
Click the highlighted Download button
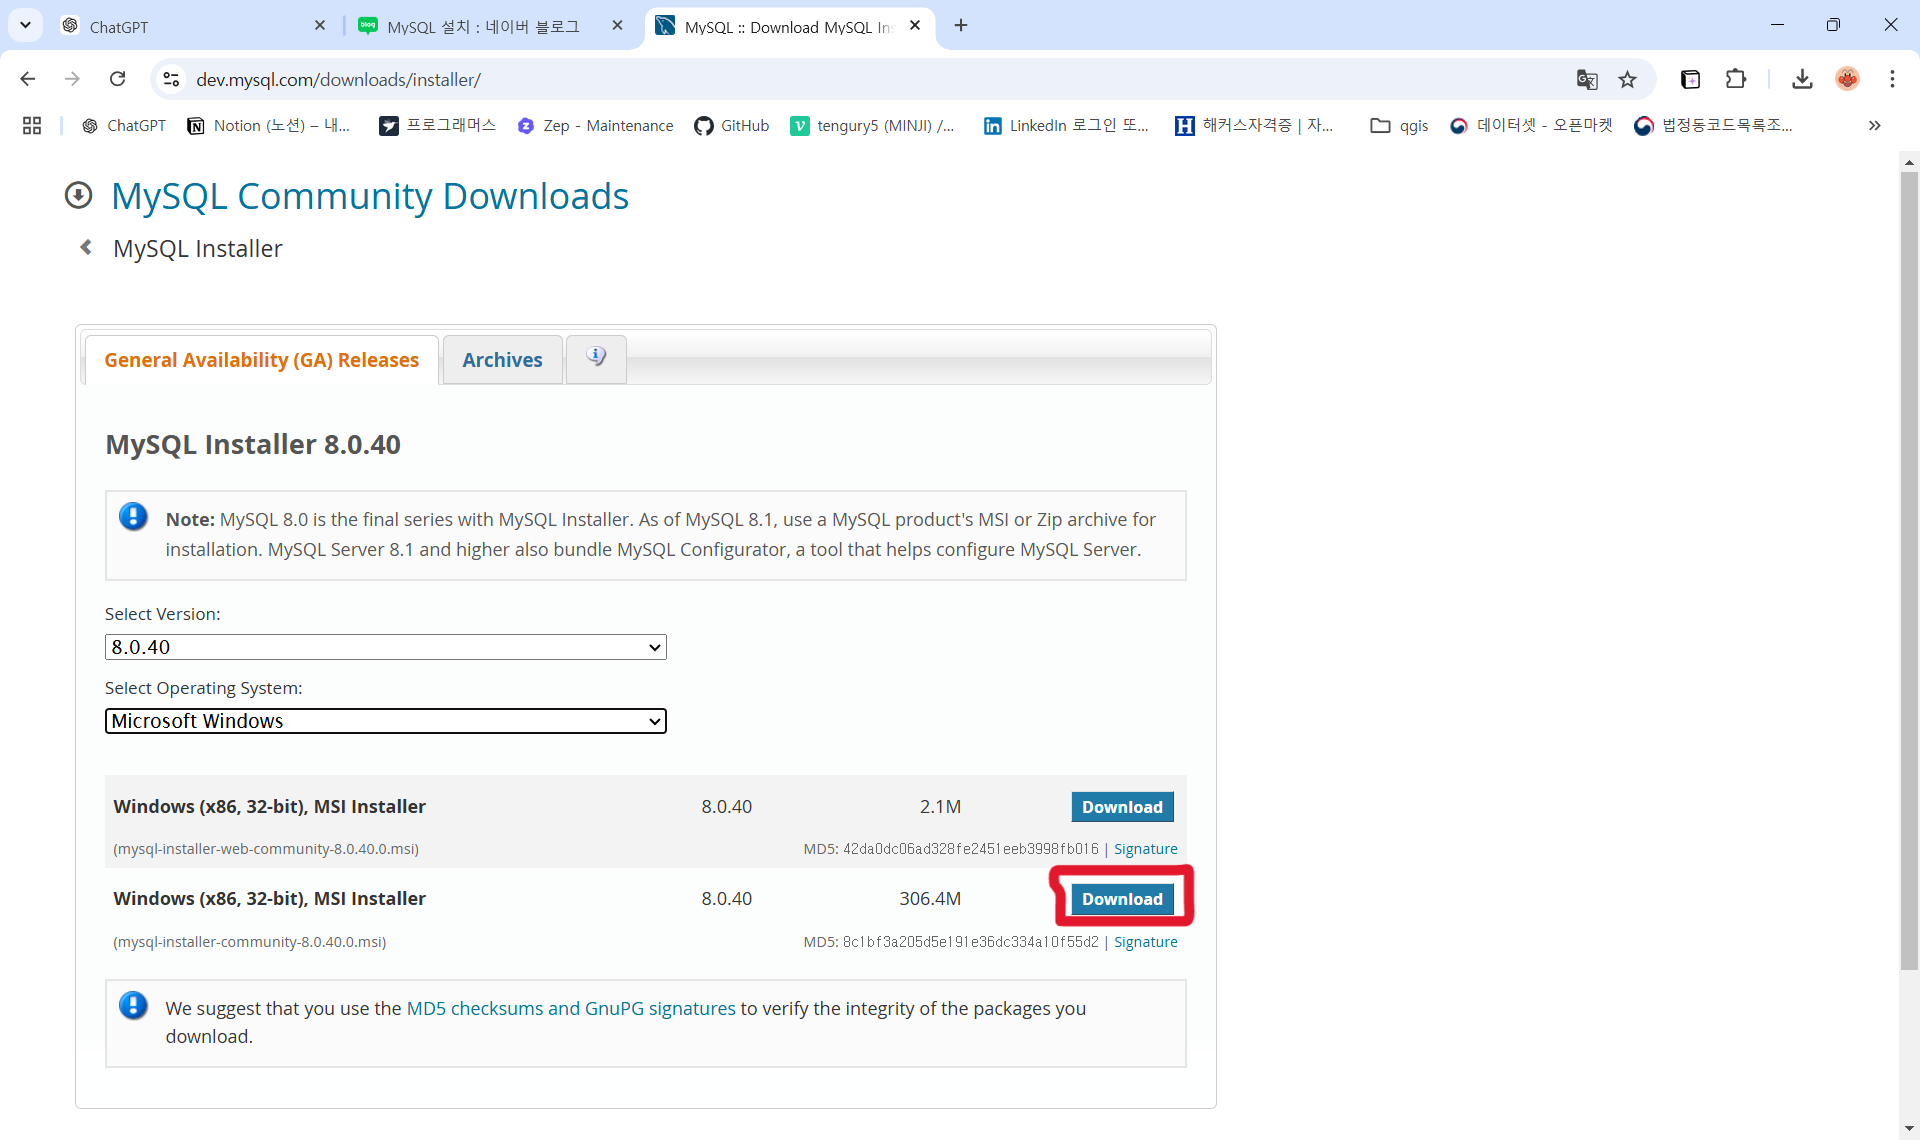(1122, 899)
